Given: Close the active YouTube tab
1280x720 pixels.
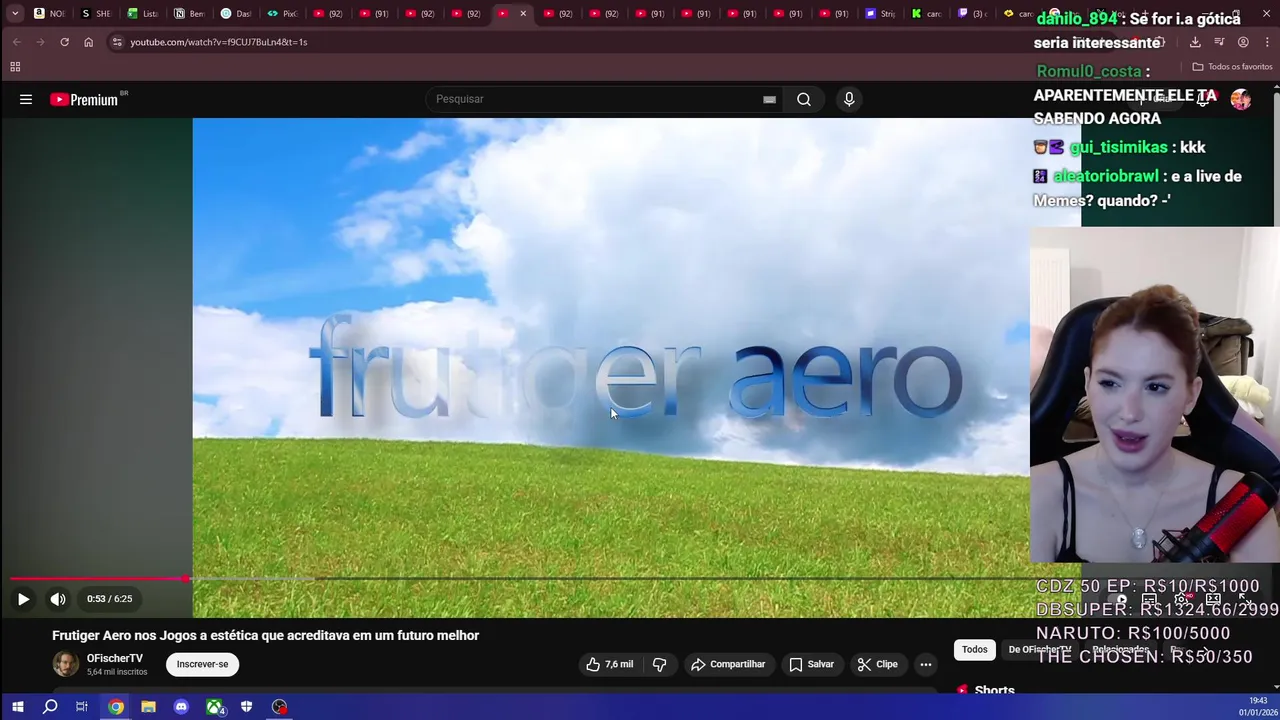Looking at the screenshot, I should [523, 13].
